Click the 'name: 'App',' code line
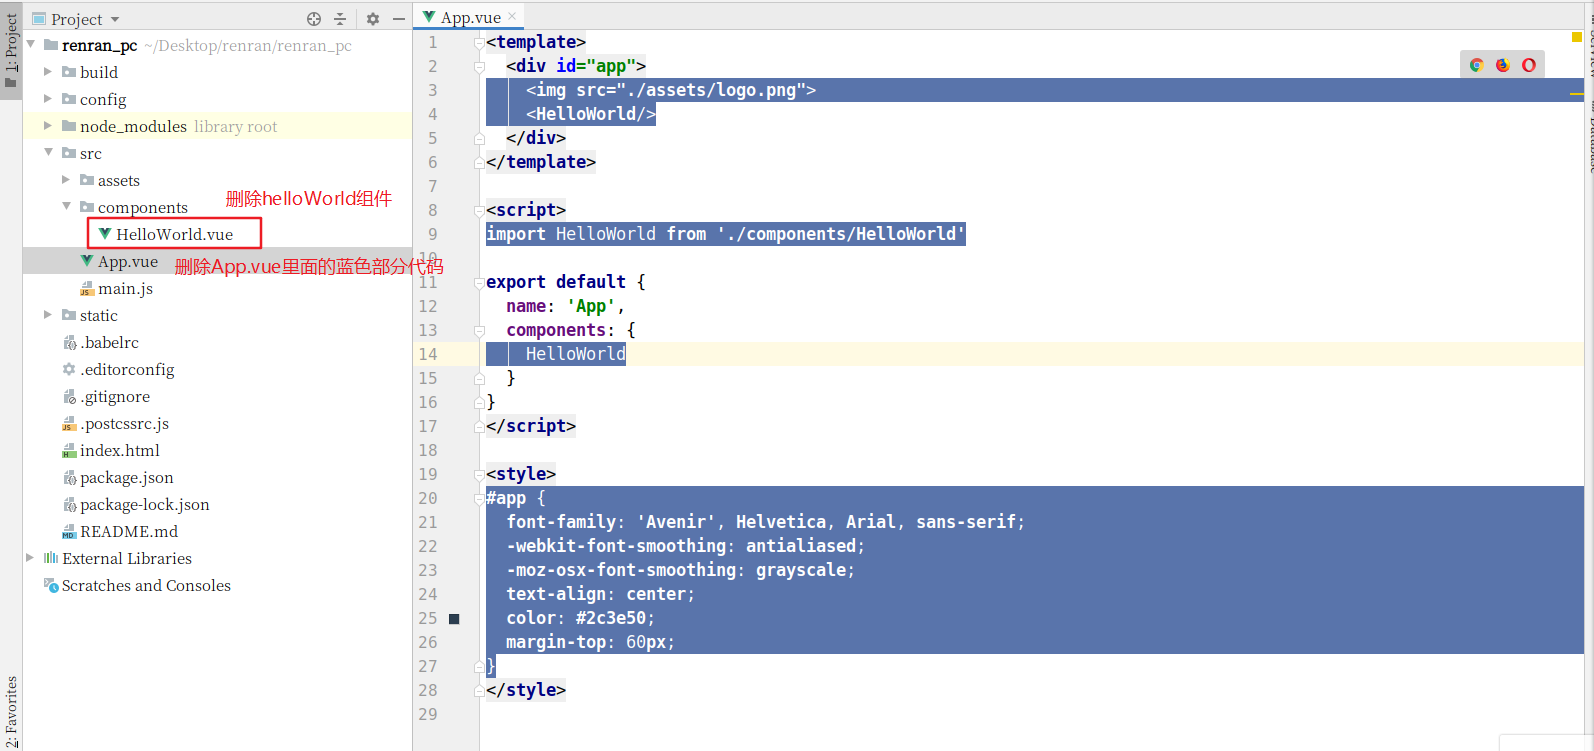This screenshot has width=1594, height=751. (x=565, y=306)
